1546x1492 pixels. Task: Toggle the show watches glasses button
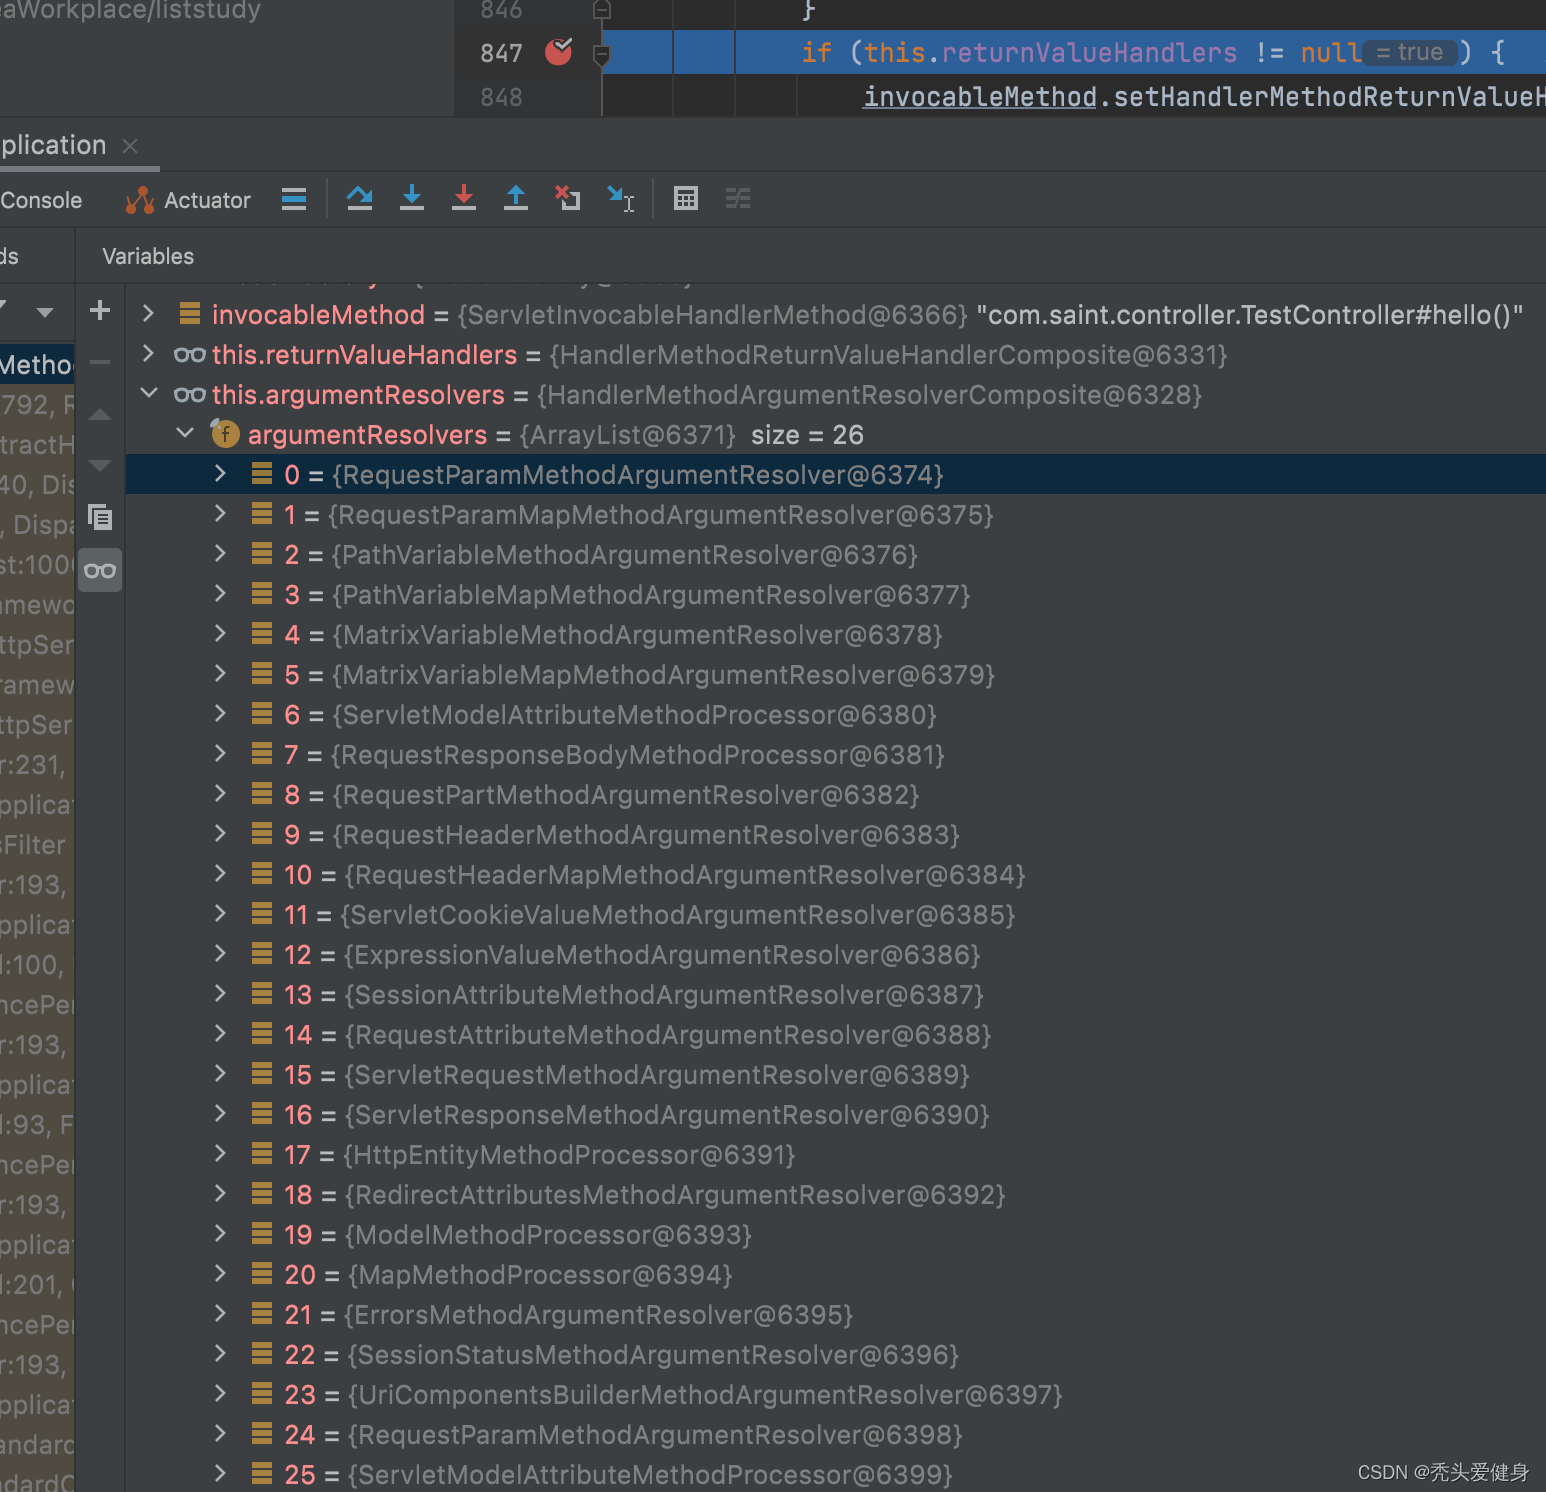(100, 571)
